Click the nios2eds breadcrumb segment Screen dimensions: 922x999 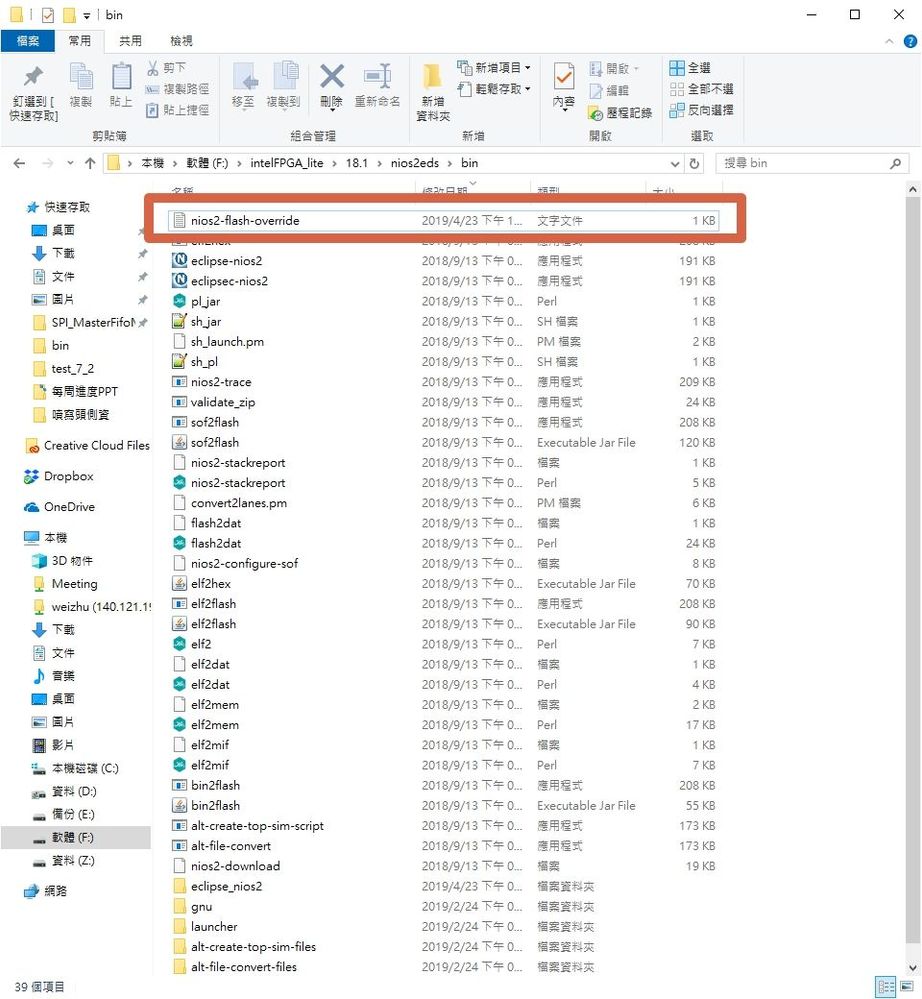click(415, 163)
